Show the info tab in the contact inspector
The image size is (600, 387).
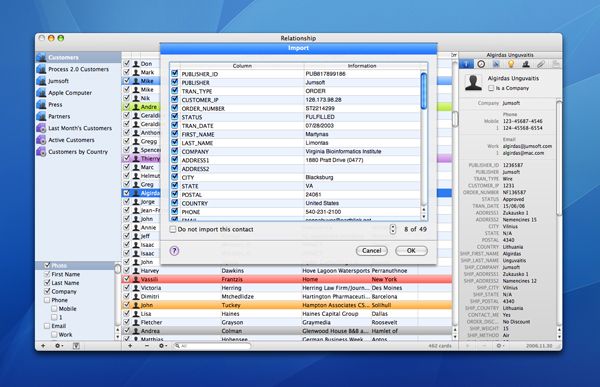pyautogui.click(x=466, y=64)
